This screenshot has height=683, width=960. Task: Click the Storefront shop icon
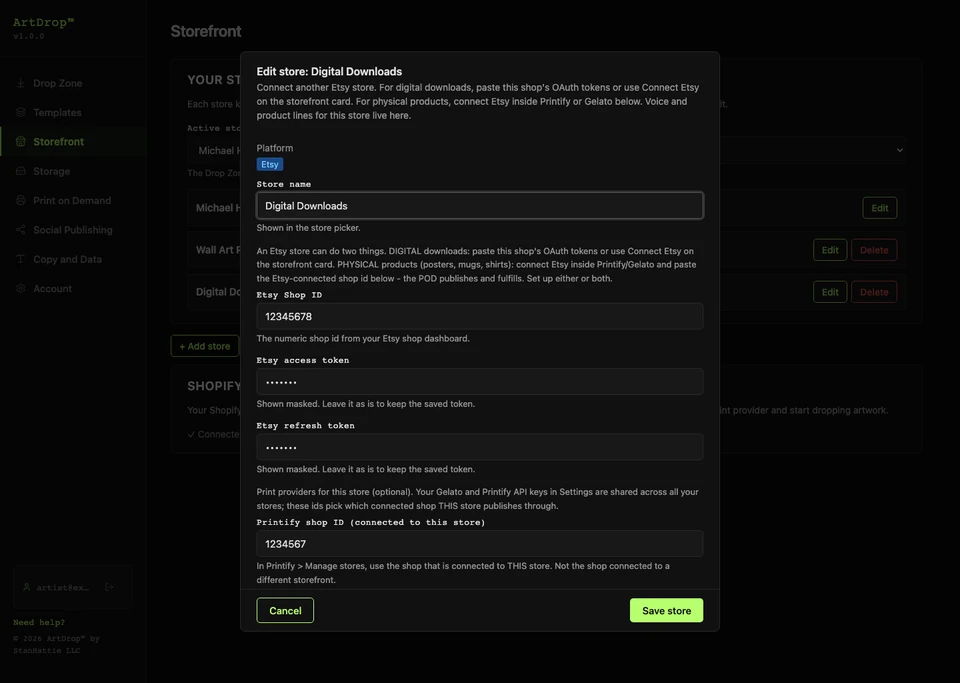tap(21, 142)
